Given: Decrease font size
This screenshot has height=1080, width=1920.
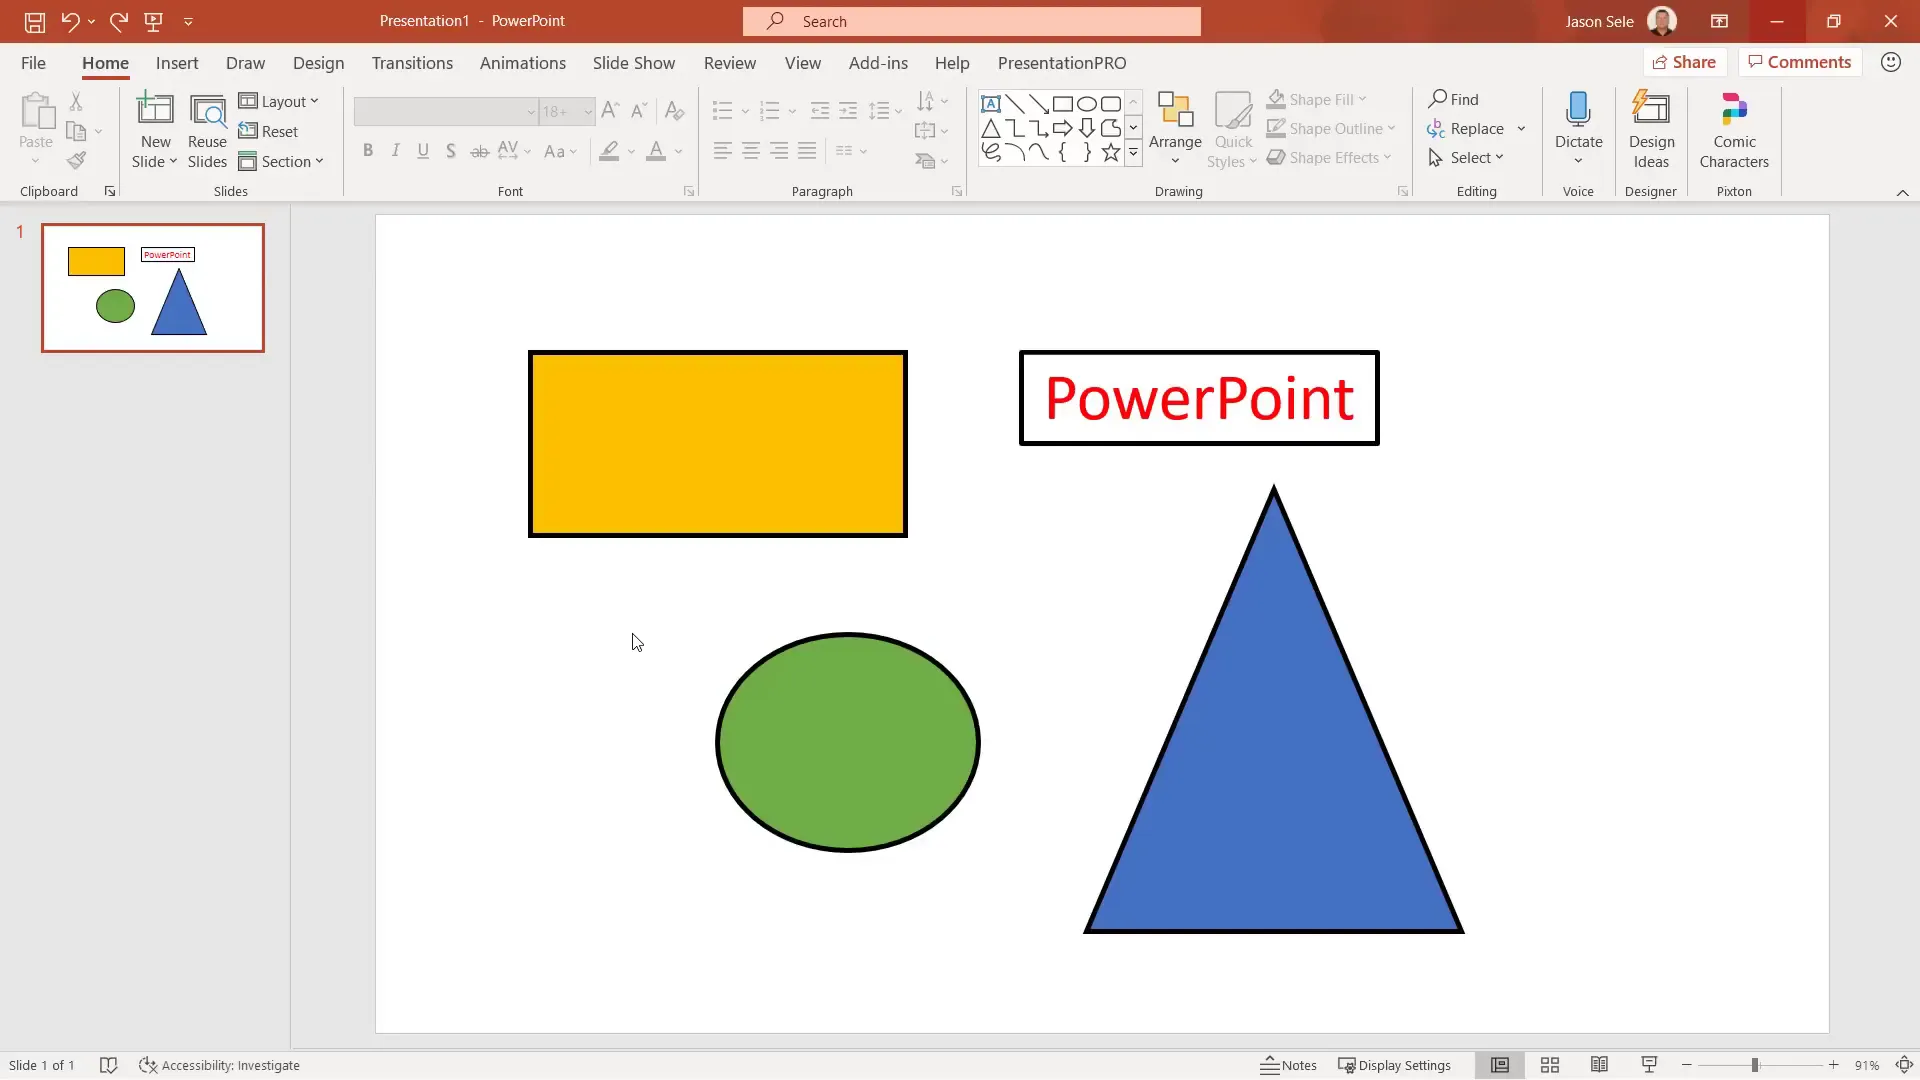Looking at the screenshot, I should [x=639, y=110].
